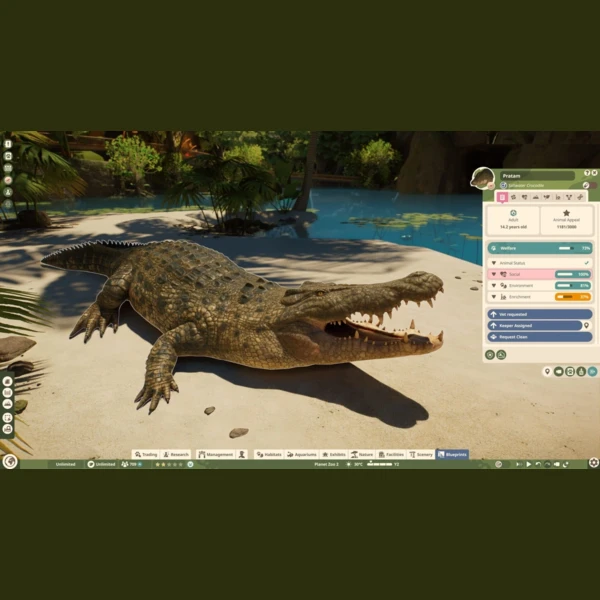Open the Aquariums menu

pyautogui.click(x=302, y=454)
